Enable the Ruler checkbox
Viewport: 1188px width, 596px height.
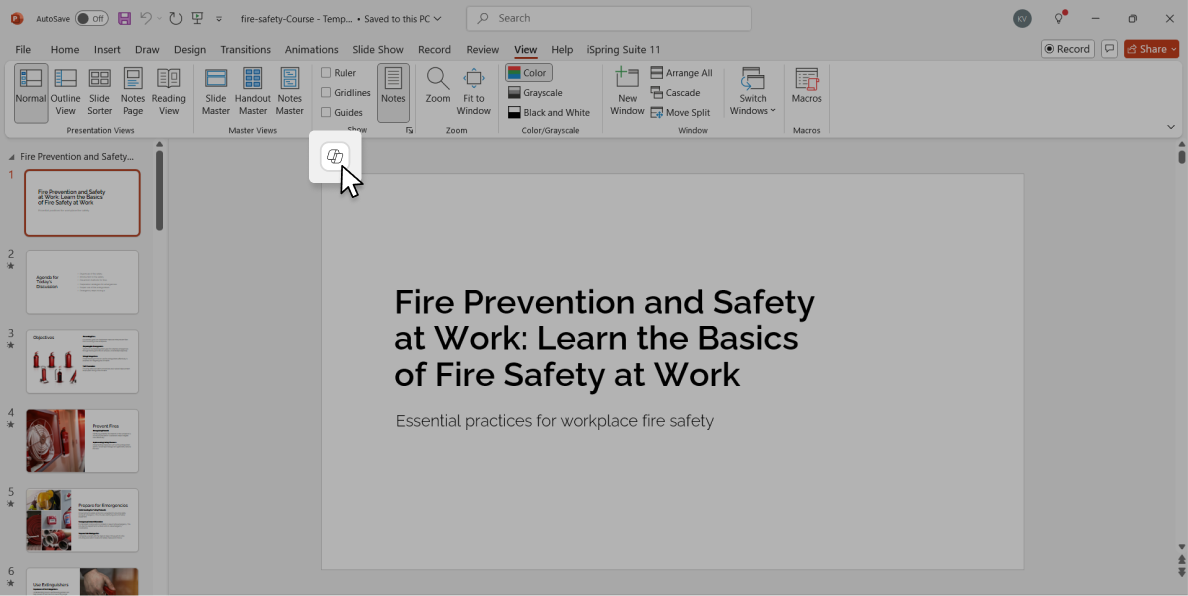(x=326, y=73)
